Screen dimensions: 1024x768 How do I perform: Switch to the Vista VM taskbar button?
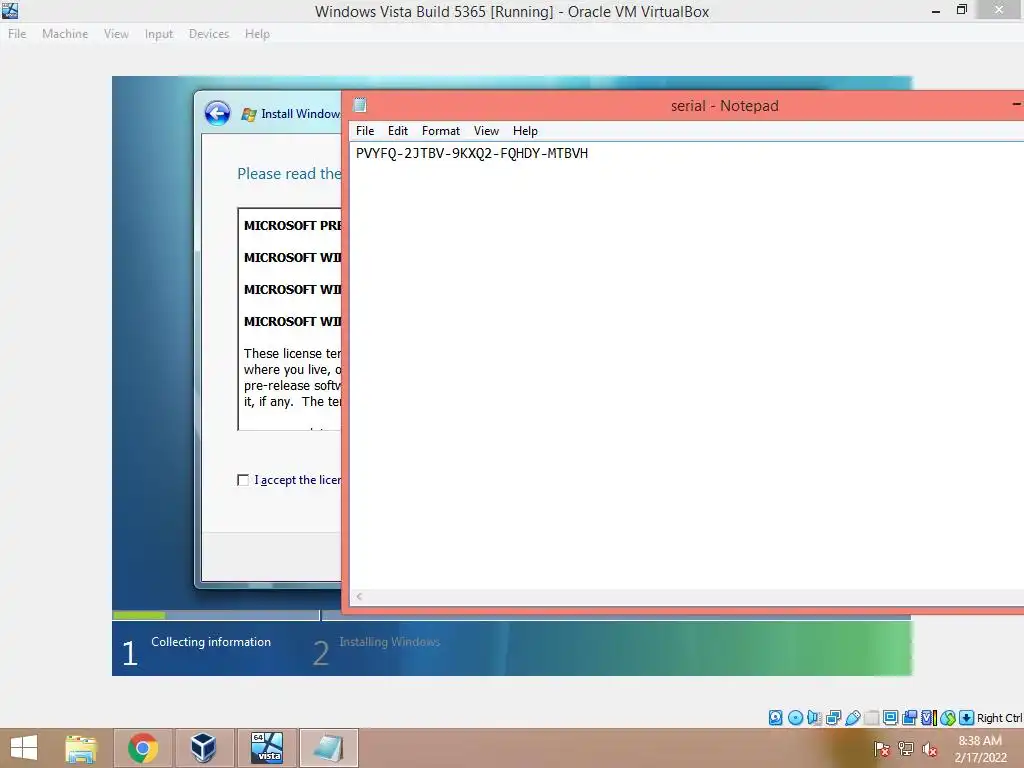(267, 748)
